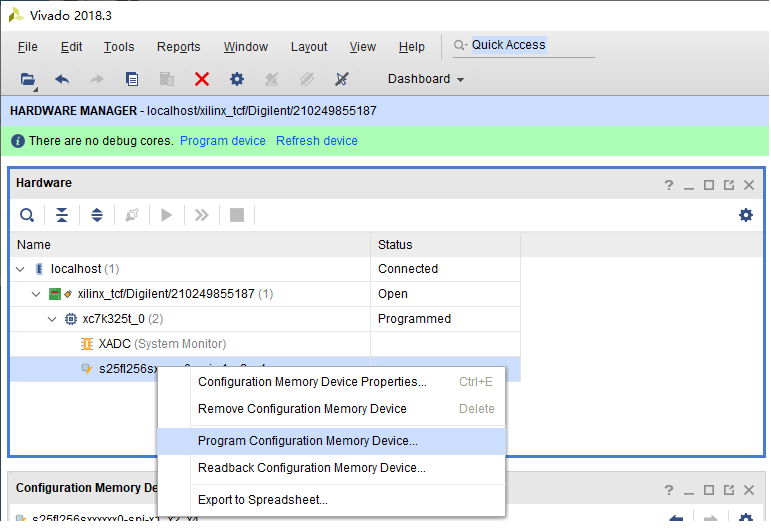Viewport: 771px width, 530px height.
Task: Open the File menu
Action: click(x=28, y=47)
